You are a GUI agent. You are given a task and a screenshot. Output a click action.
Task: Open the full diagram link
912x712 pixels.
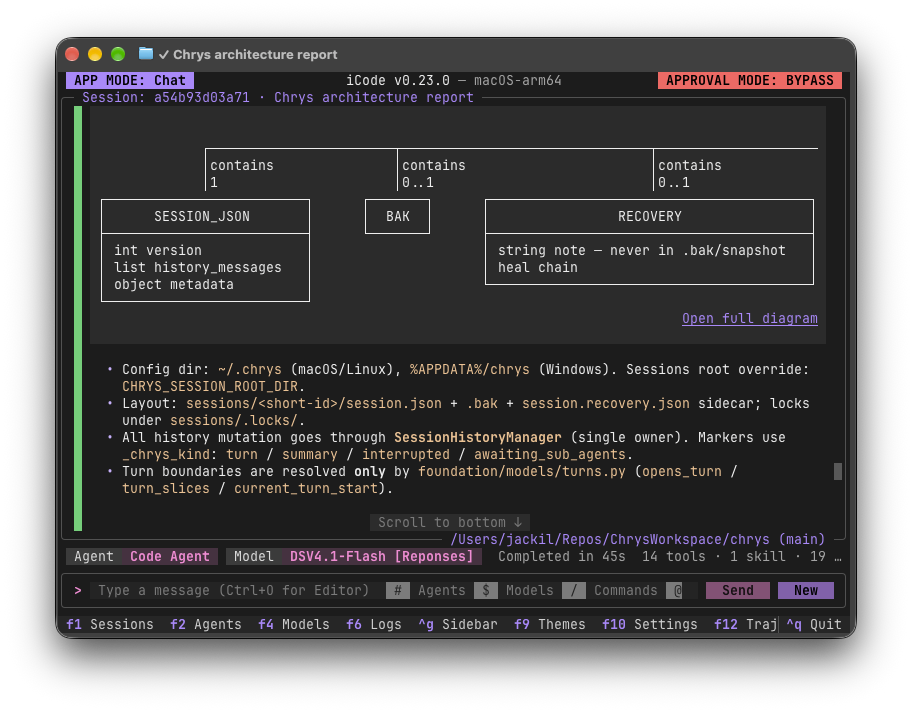click(750, 318)
